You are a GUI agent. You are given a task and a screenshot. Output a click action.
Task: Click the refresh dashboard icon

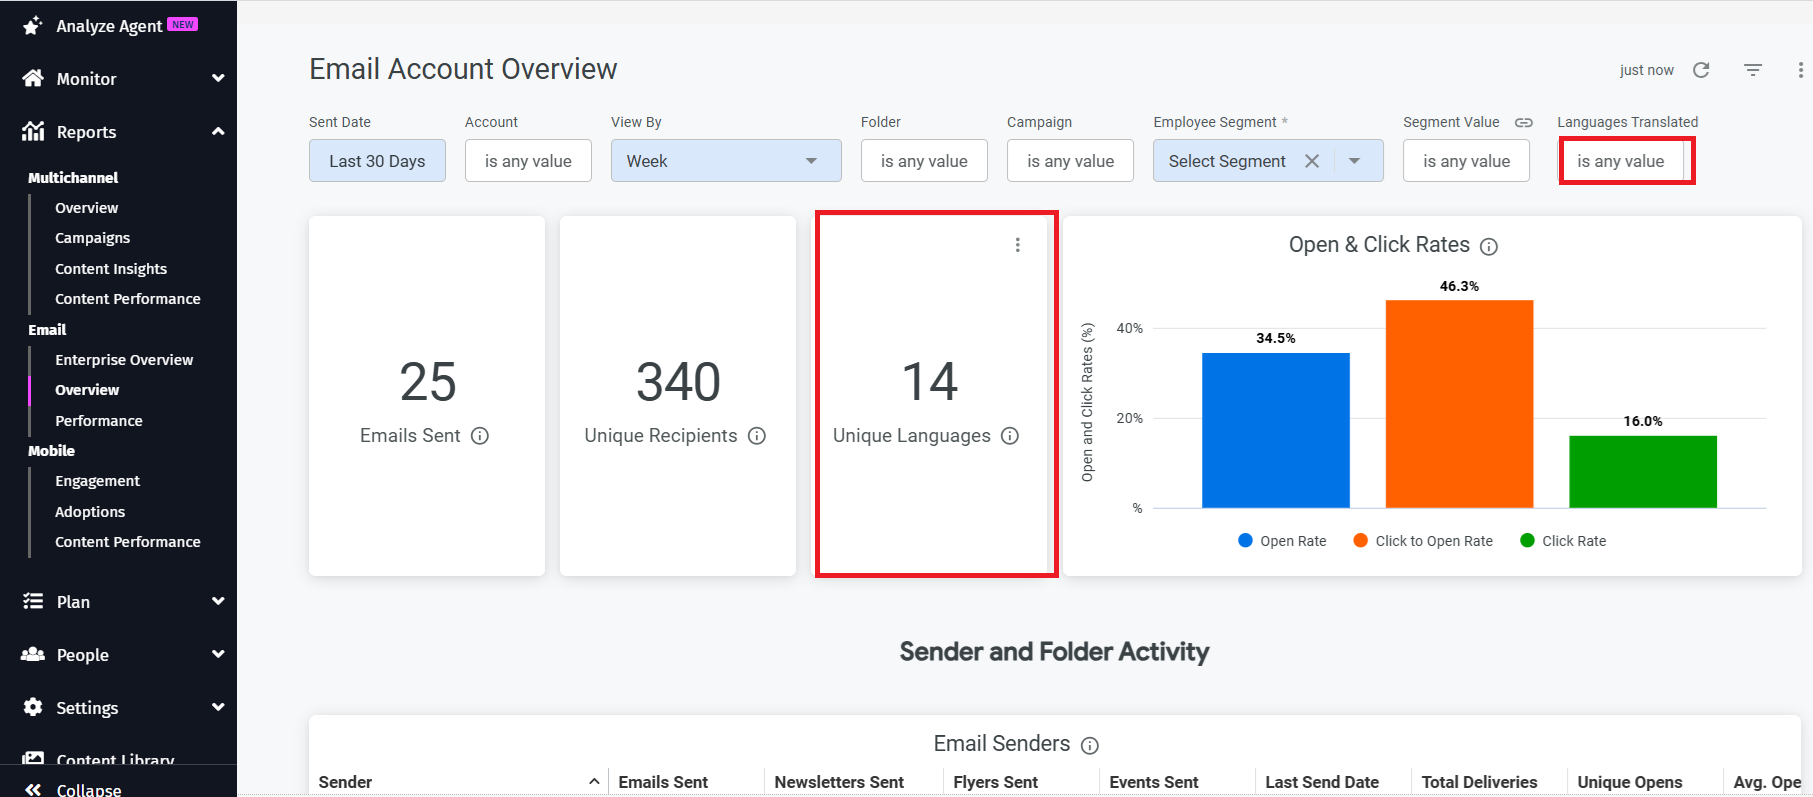tap(1701, 70)
